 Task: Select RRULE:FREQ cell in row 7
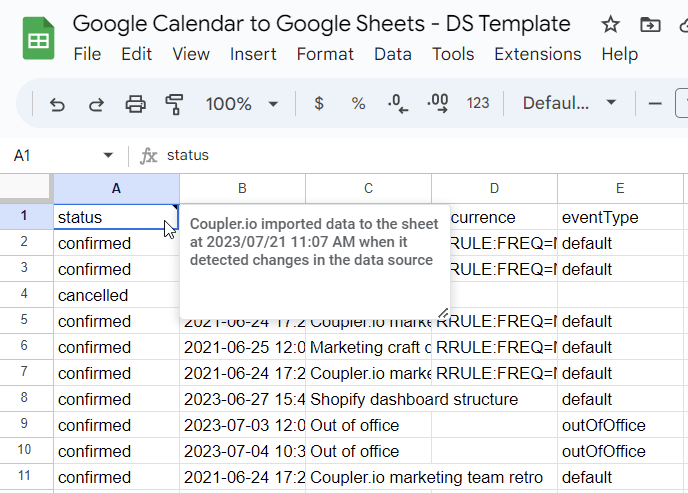[494, 373]
